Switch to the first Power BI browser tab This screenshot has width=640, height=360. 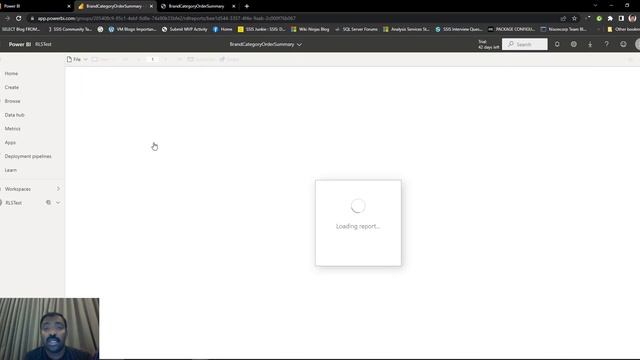[x=35, y=6]
